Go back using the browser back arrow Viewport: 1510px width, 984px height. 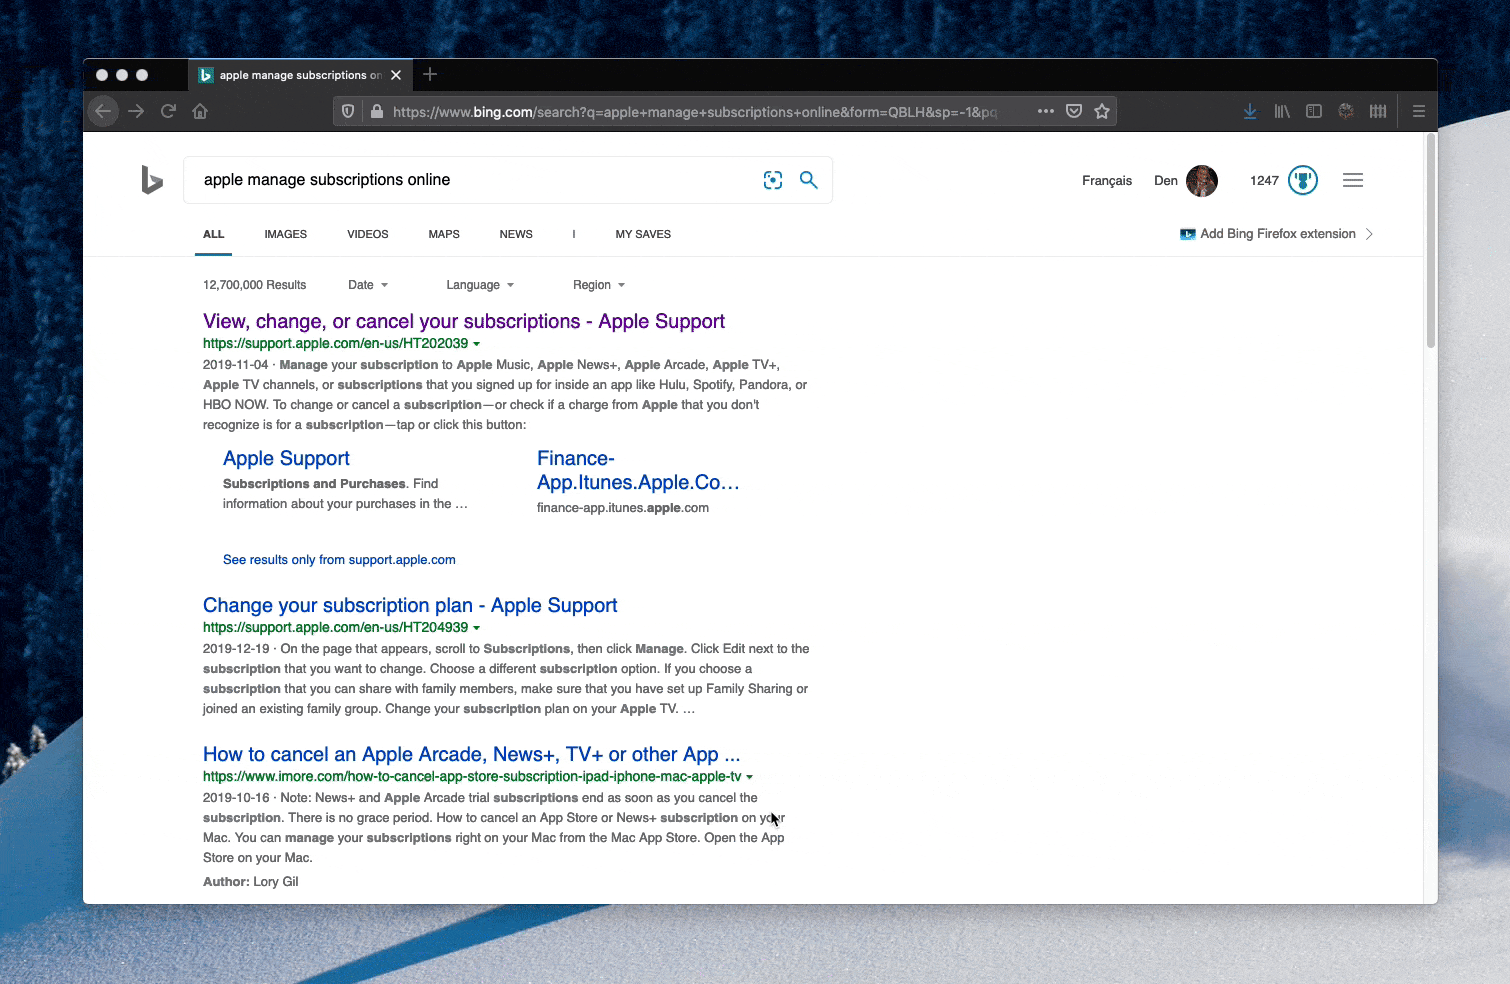pos(103,111)
